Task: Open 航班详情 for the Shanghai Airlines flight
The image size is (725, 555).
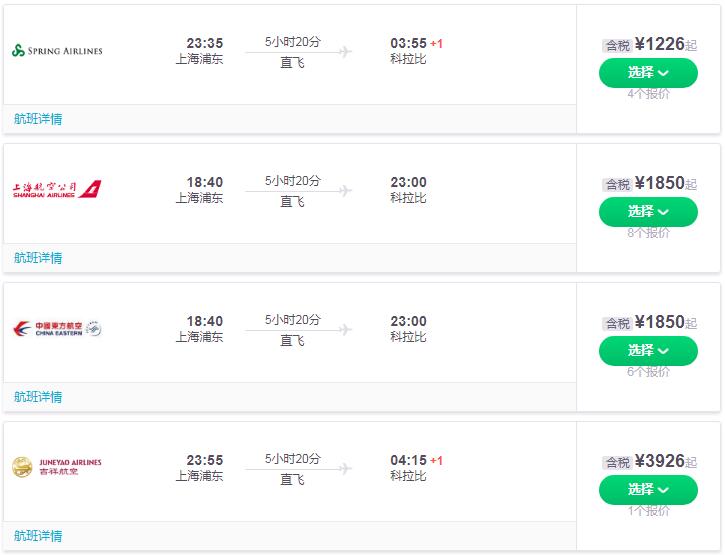Action: (x=38, y=258)
